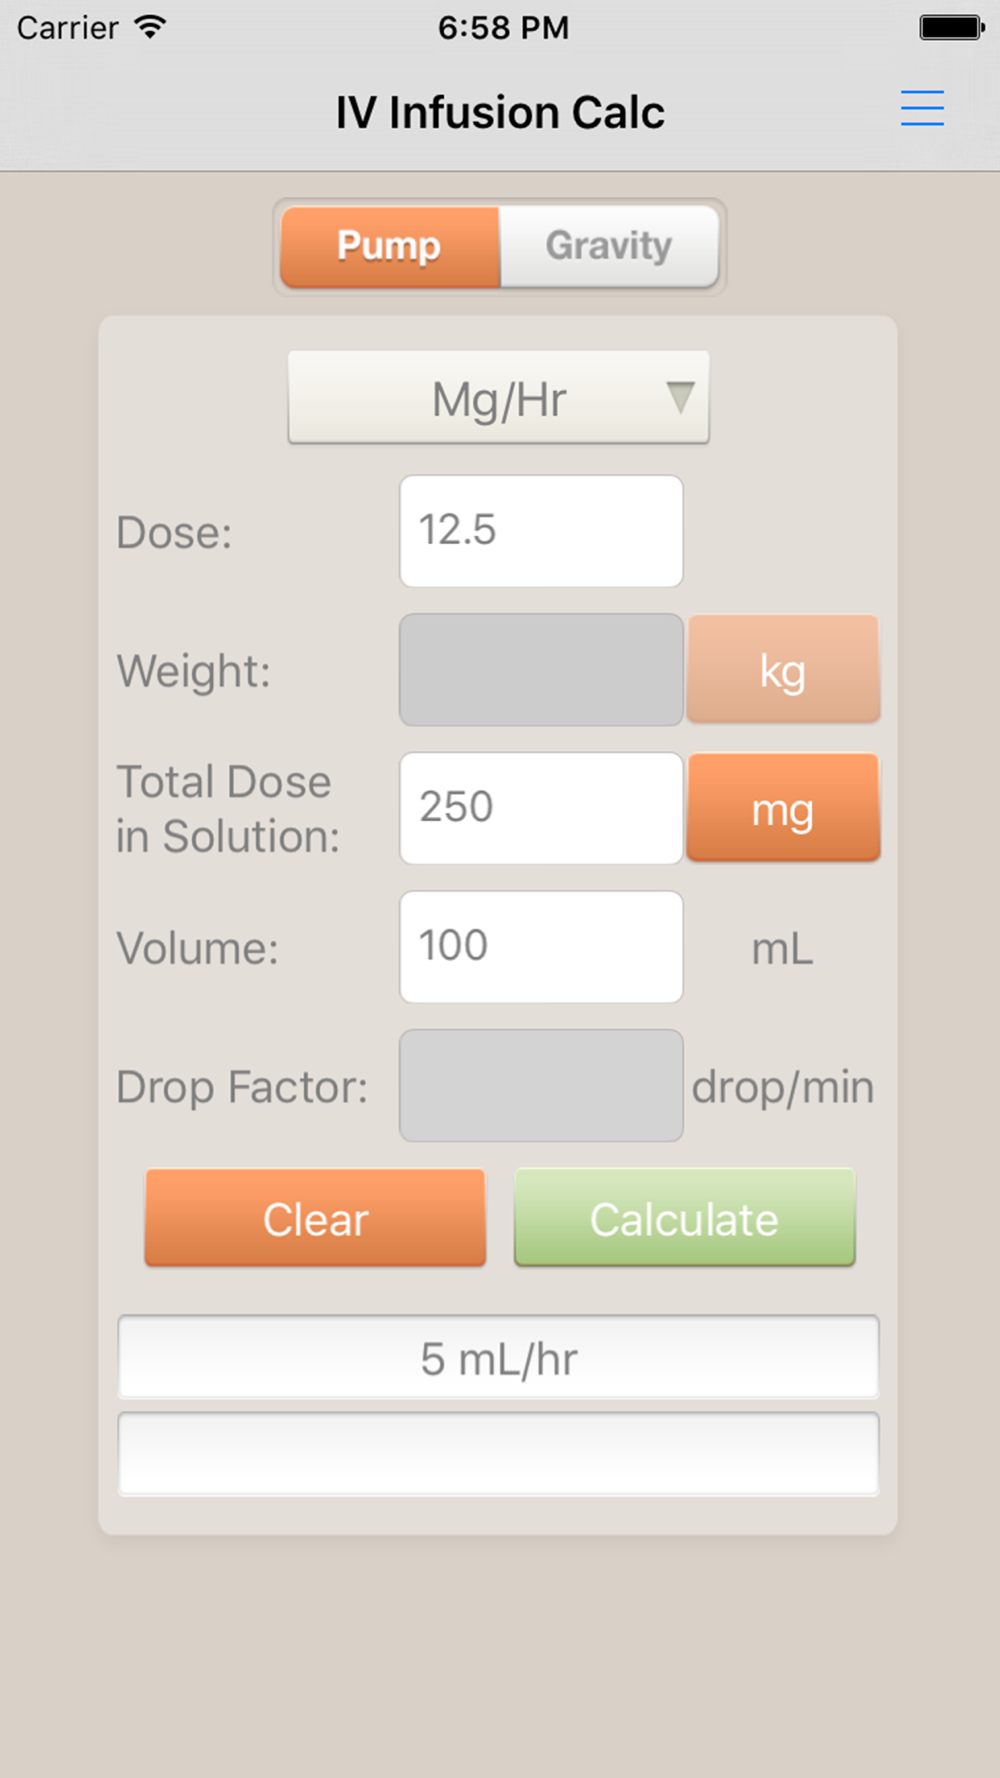
Task: Edit Total Dose in Solution field 250
Action: click(541, 808)
